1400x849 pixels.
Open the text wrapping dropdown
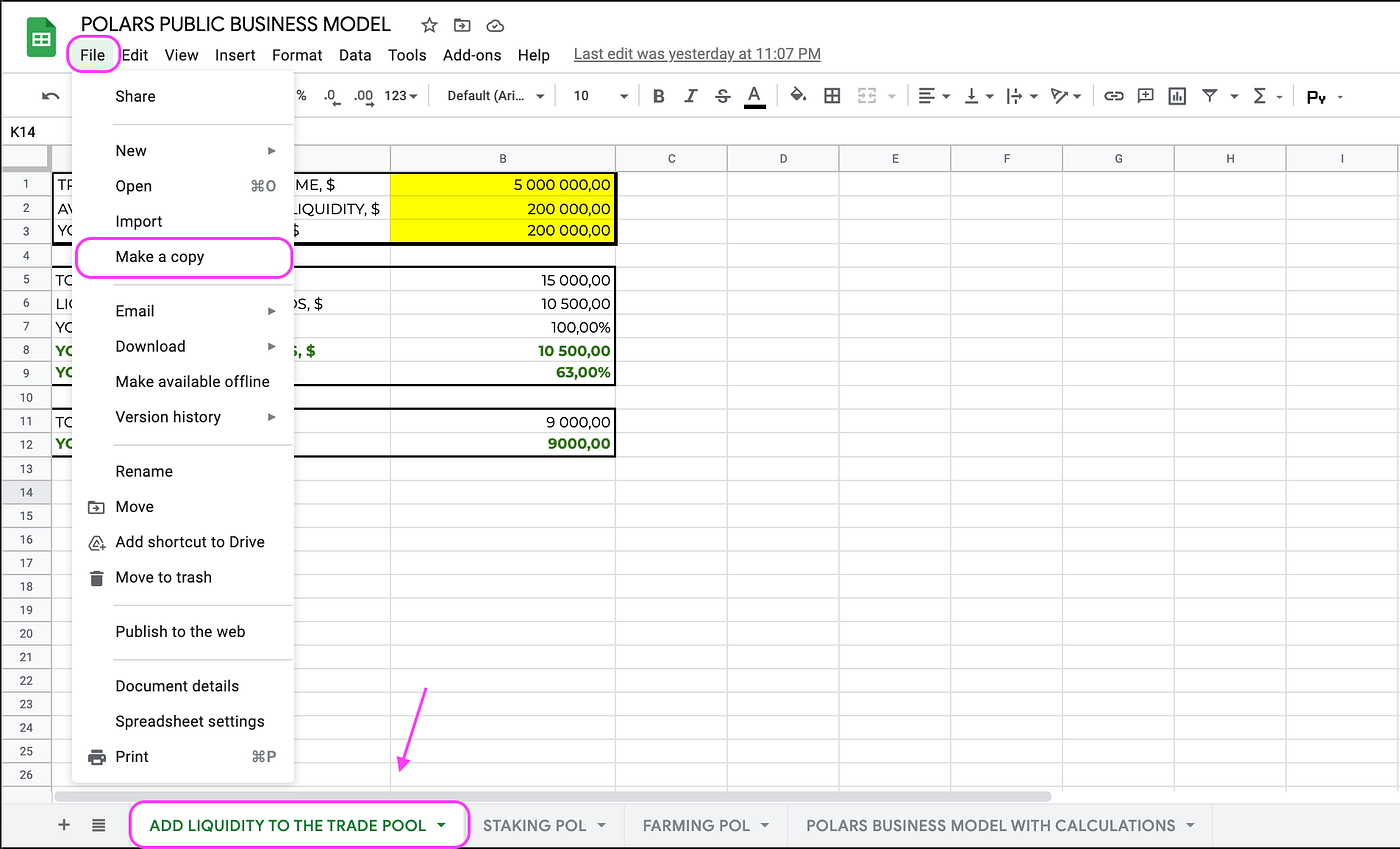pyautogui.click(x=1023, y=96)
